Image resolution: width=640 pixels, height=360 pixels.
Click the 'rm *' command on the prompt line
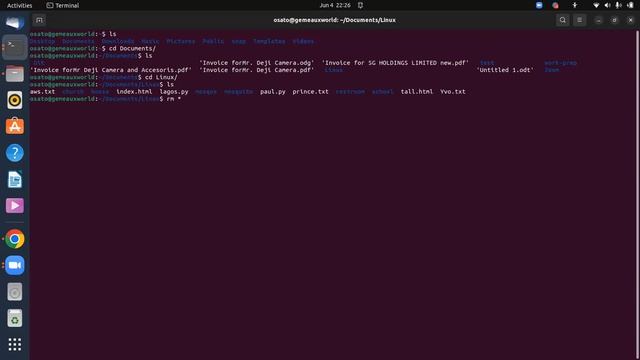(x=173, y=99)
